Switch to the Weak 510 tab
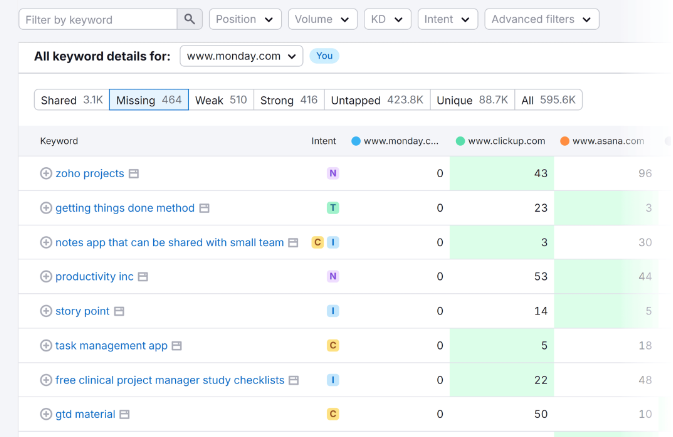673x437 pixels. [x=221, y=100]
